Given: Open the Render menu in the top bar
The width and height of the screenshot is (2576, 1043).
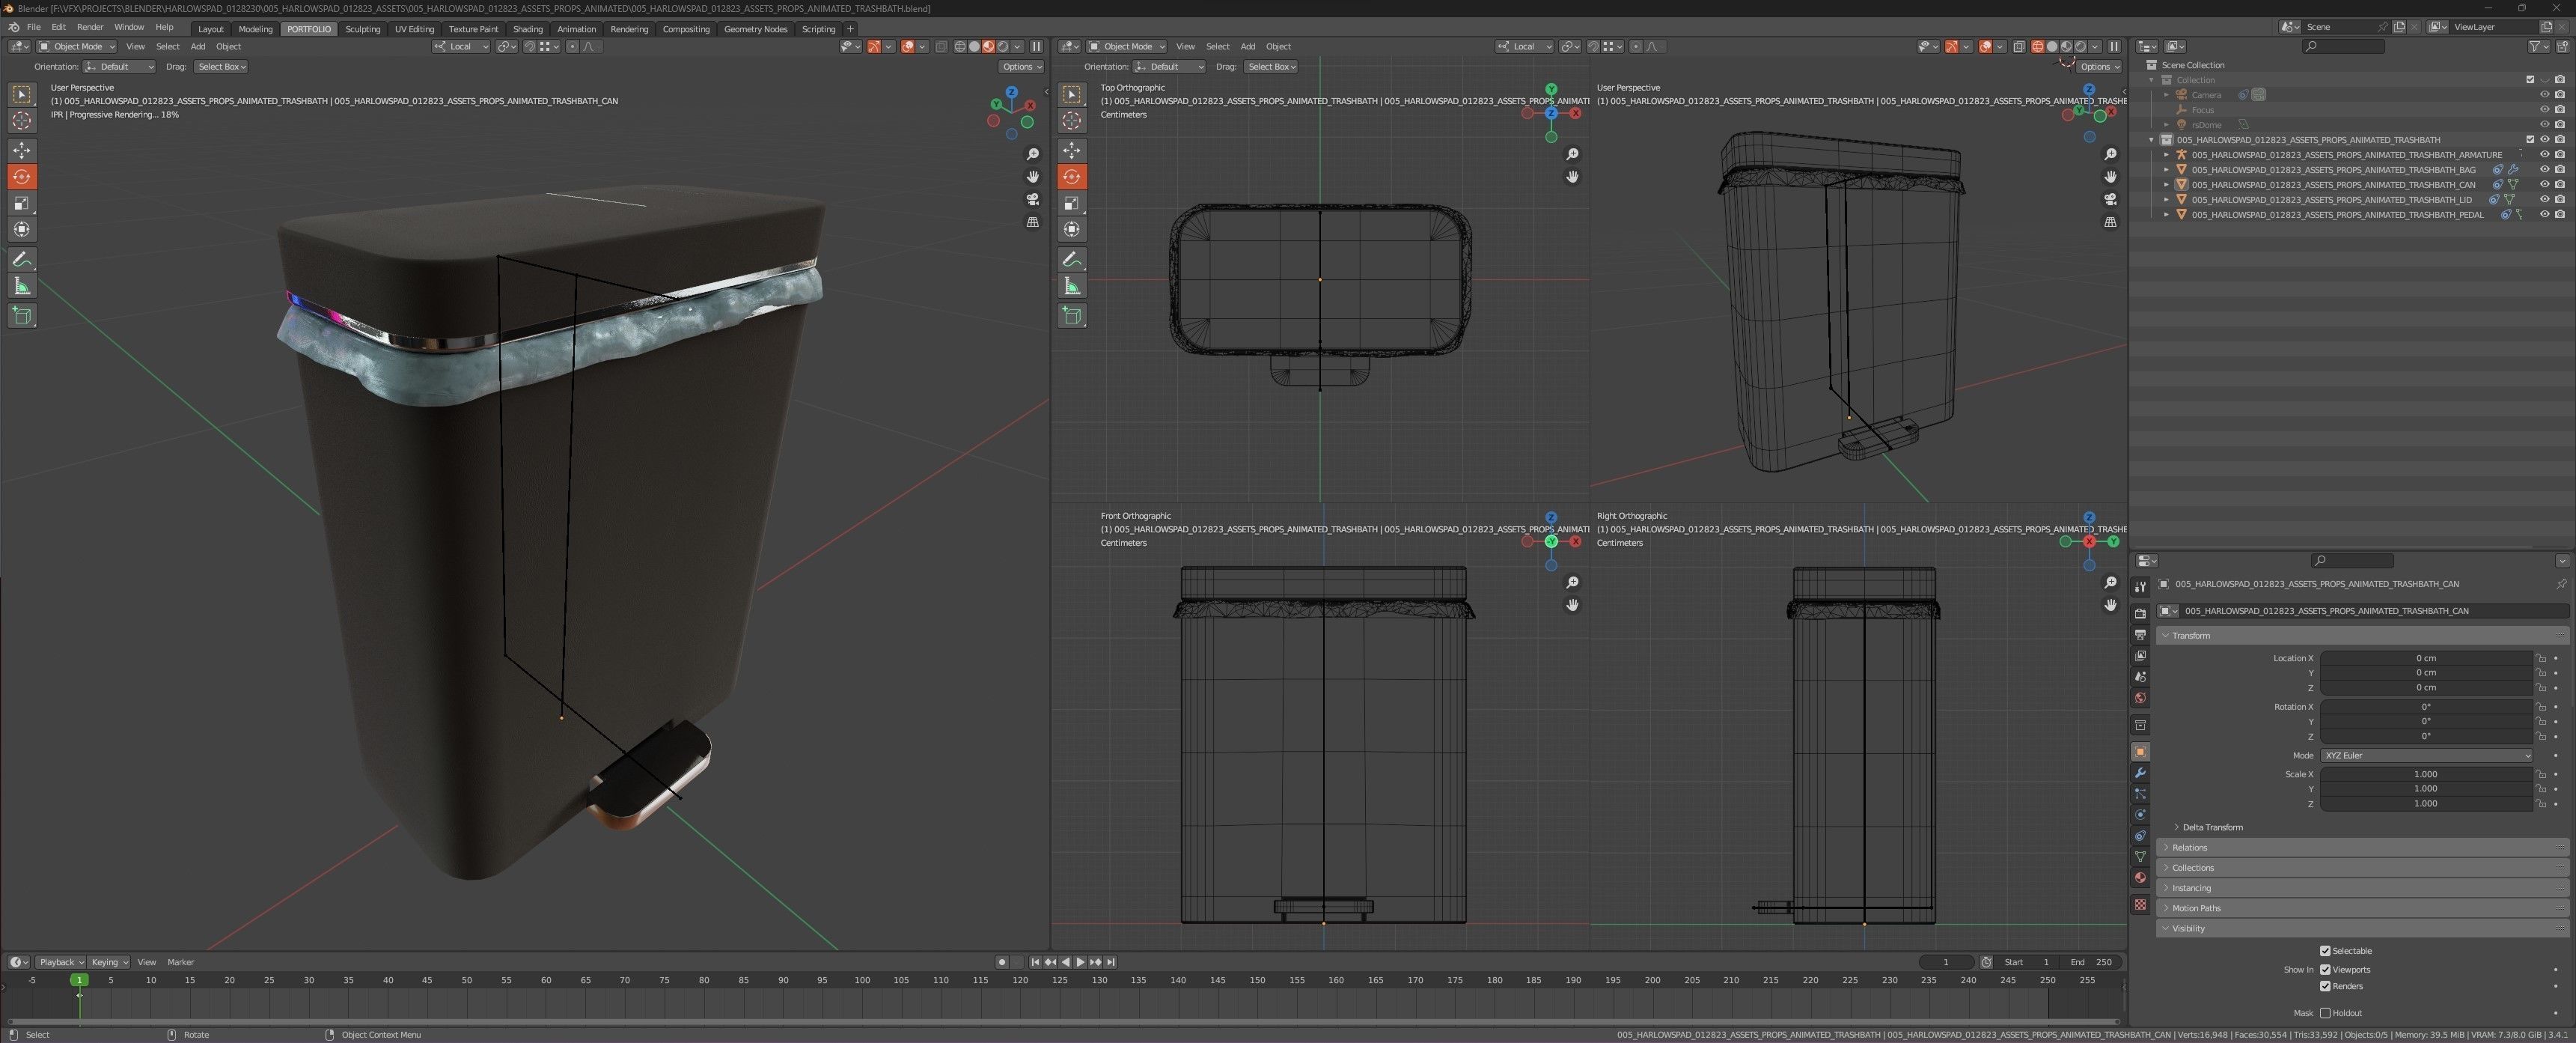Looking at the screenshot, I should (x=90, y=27).
